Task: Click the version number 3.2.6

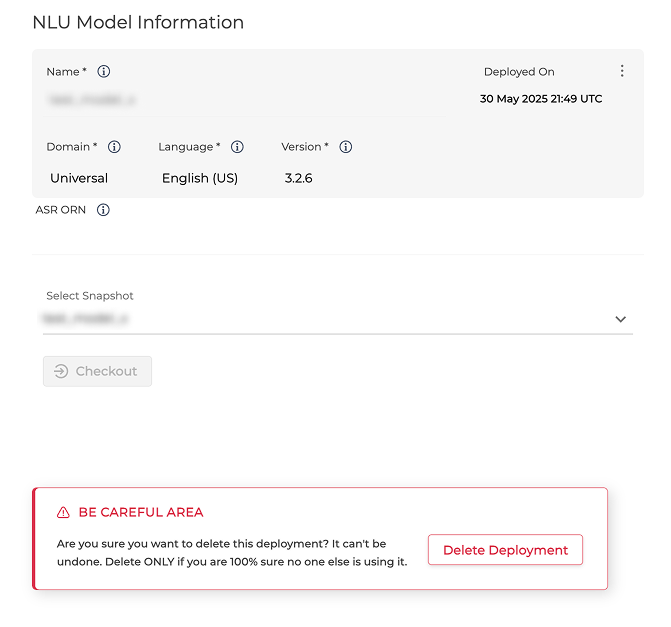Action: [x=299, y=178]
